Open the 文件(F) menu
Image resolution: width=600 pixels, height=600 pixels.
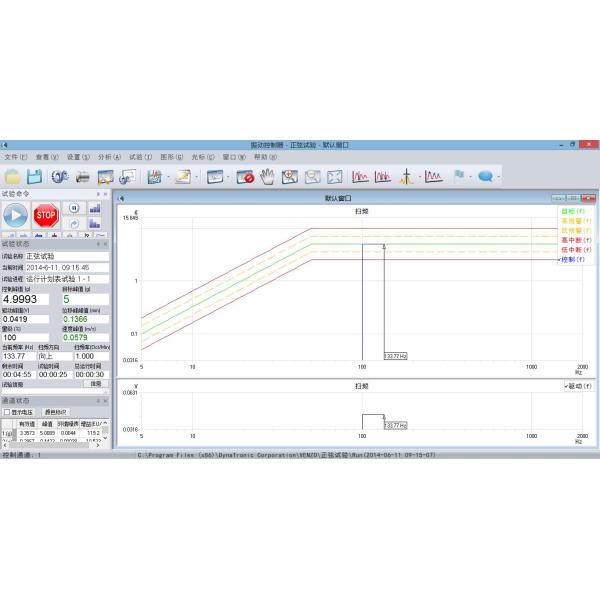point(15,157)
